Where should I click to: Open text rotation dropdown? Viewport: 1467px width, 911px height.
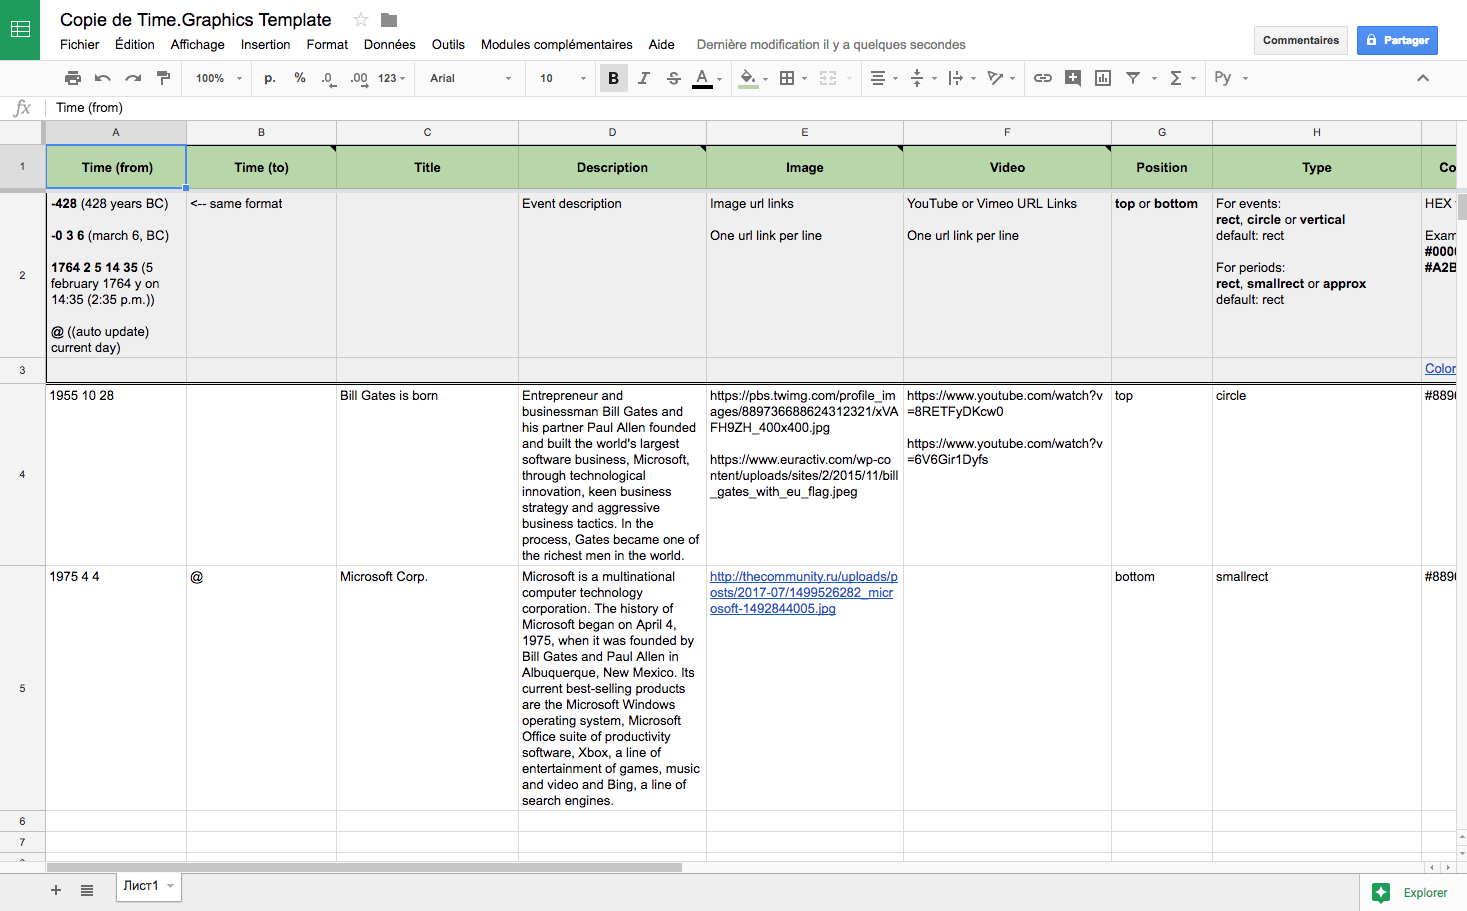pos(1000,78)
